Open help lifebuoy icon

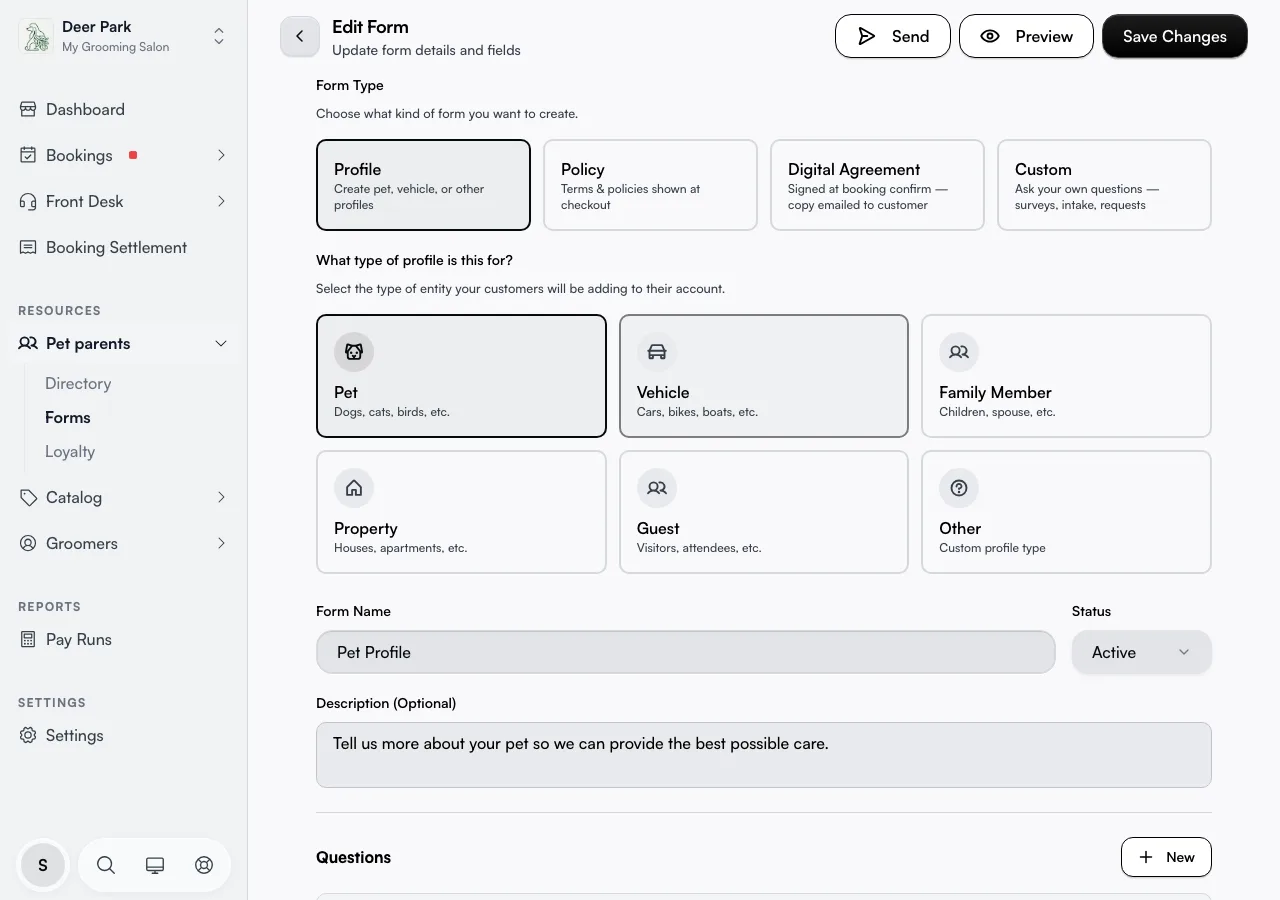coord(204,865)
